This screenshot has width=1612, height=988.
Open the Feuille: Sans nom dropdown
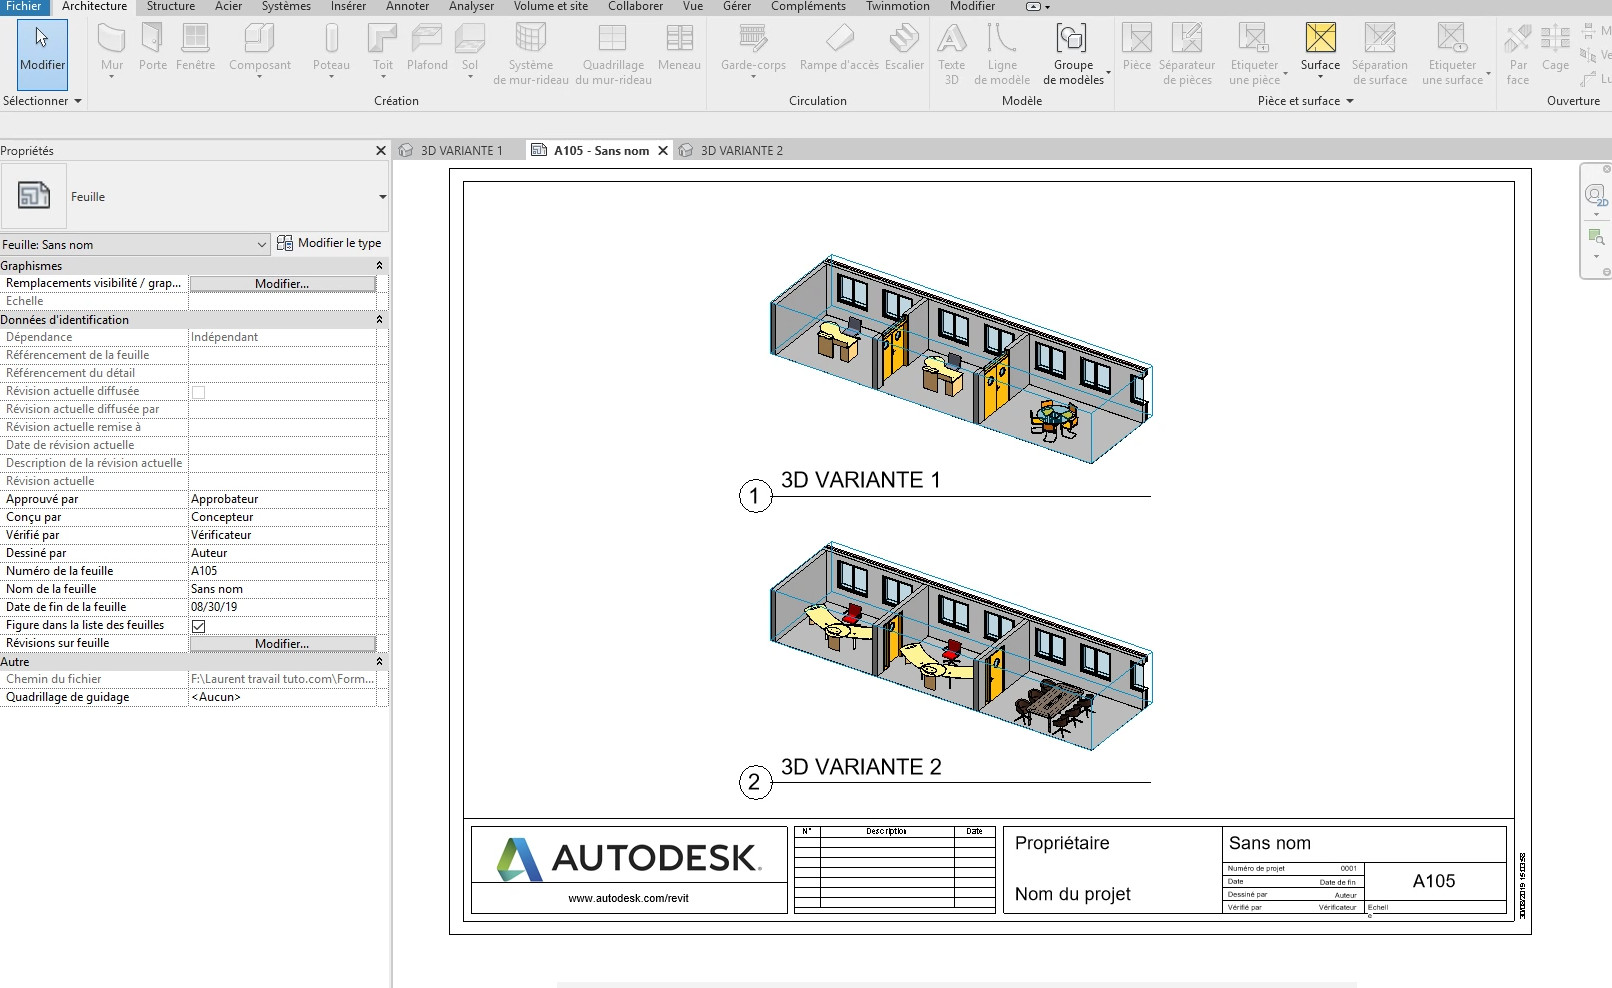coord(134,244)
